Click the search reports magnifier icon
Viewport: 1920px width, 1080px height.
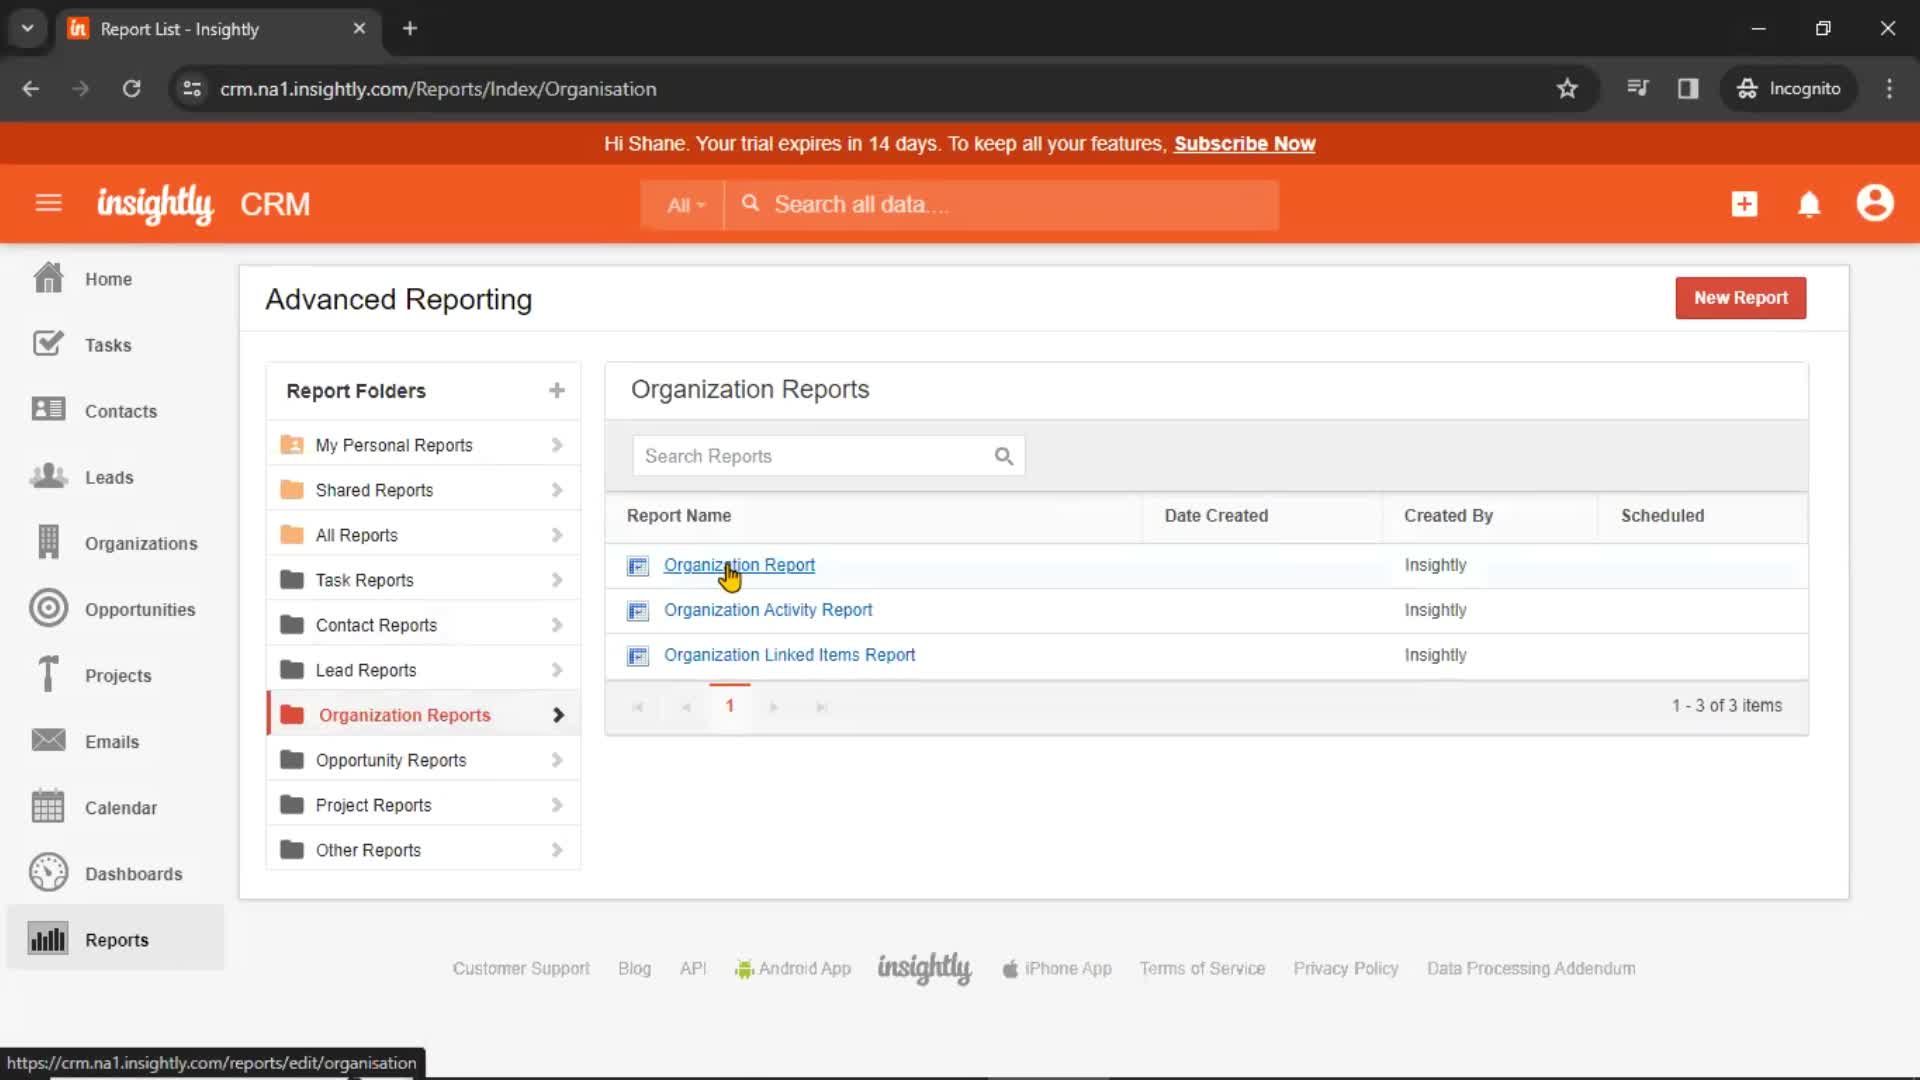tap(1003, 457)
